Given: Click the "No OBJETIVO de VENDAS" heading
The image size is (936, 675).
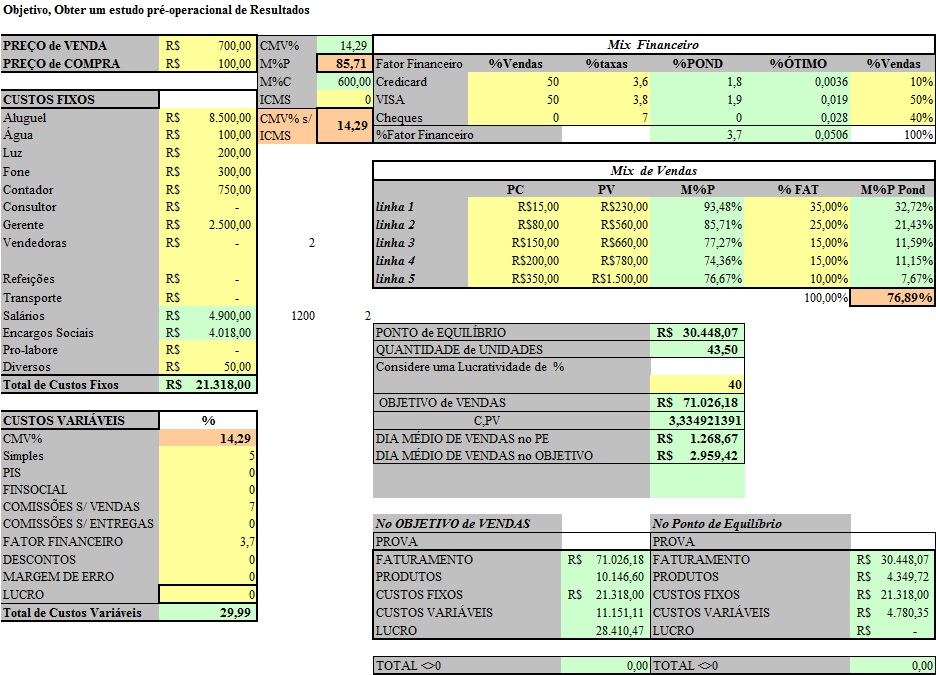Looking at the screenshot, I should [x=452, y=524].
